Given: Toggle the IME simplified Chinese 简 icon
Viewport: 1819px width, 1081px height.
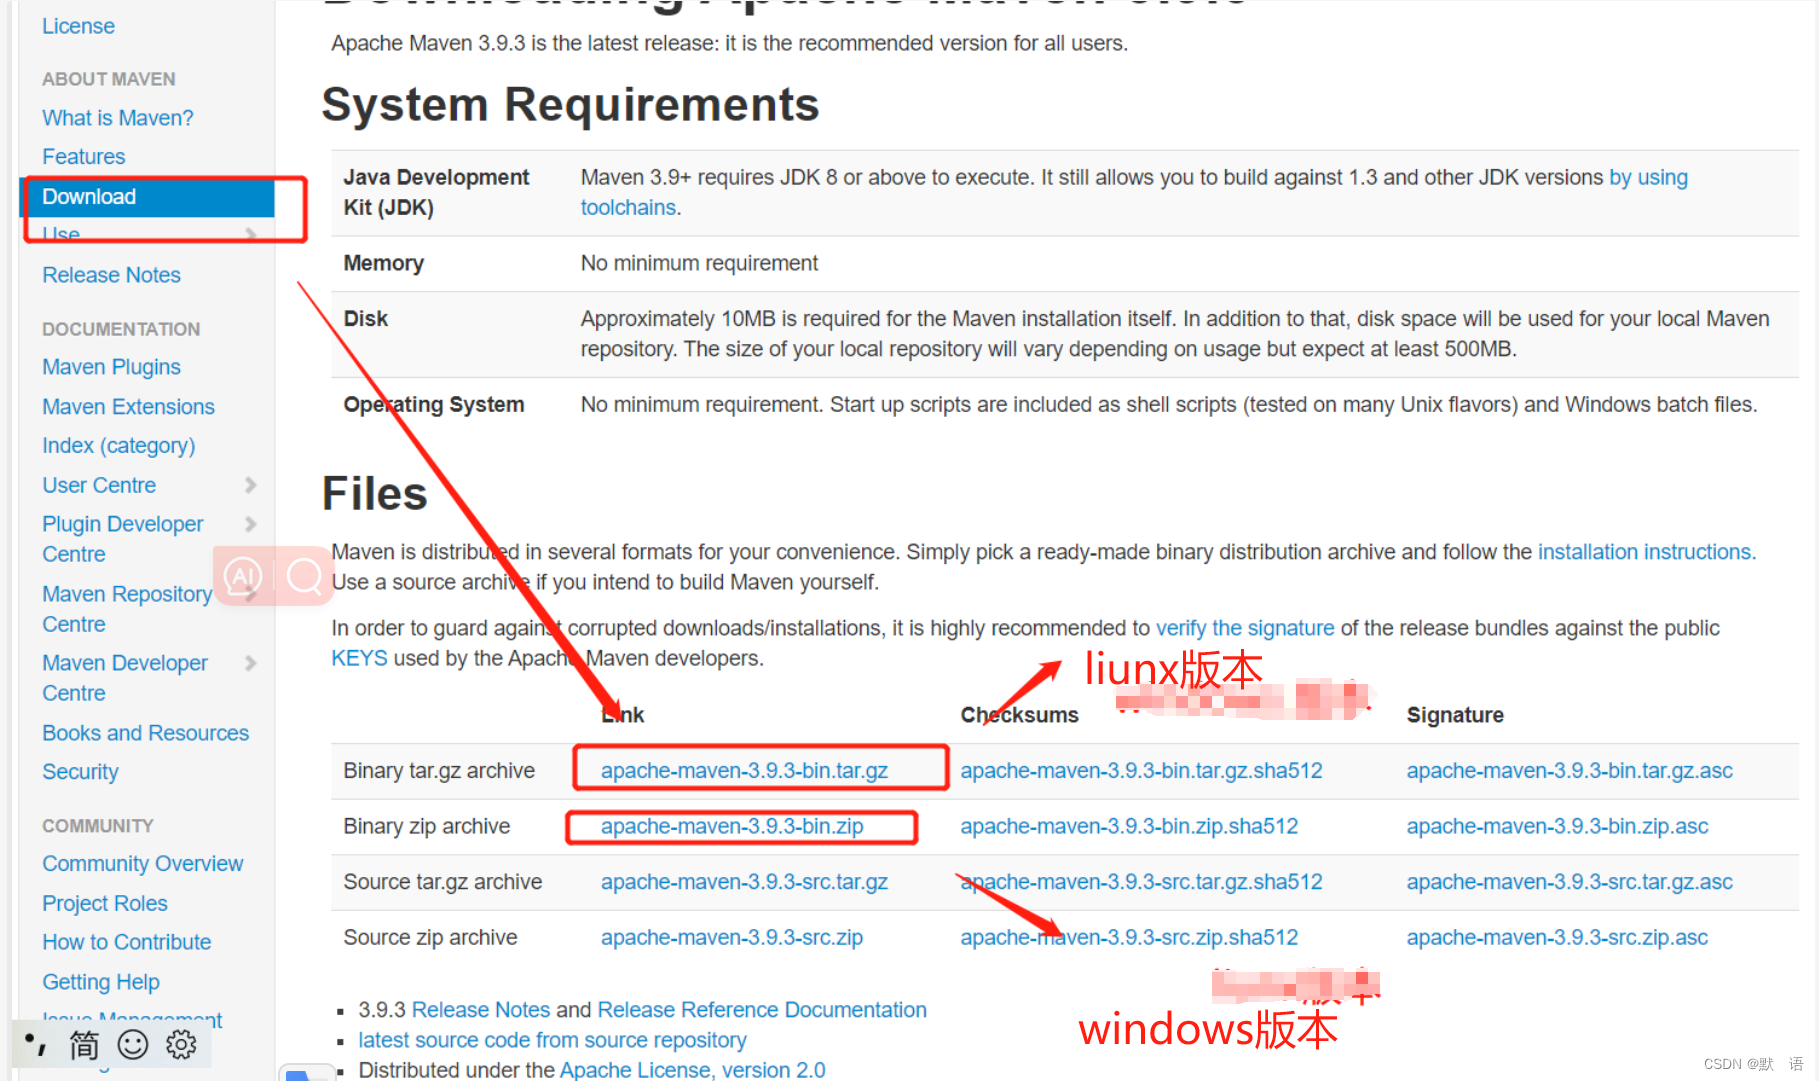Looking at the screenshot, I should click(84, 1045).
